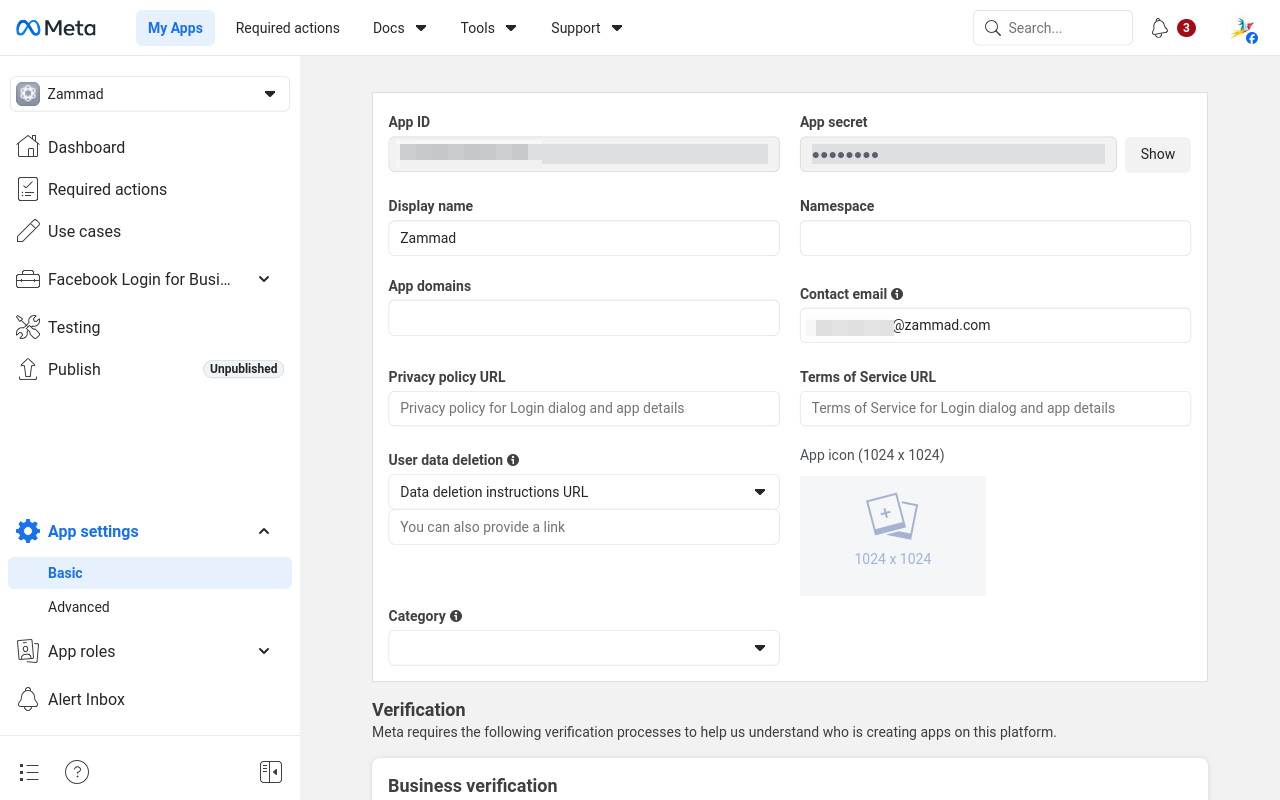Image resolution: width=1280 pixels, height=800 pixels.
Task: Click the Unpublished status badge
Action: [244, 369]
